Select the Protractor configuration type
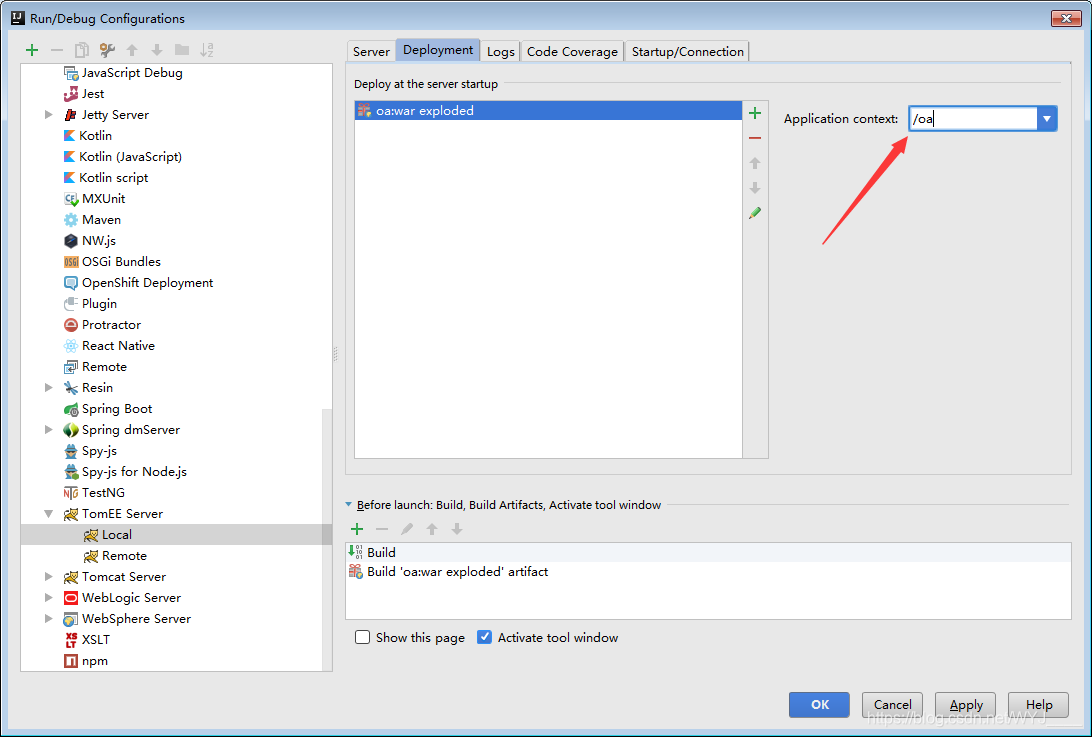Viewport: 1092px width, 737px height. [102, 325]
